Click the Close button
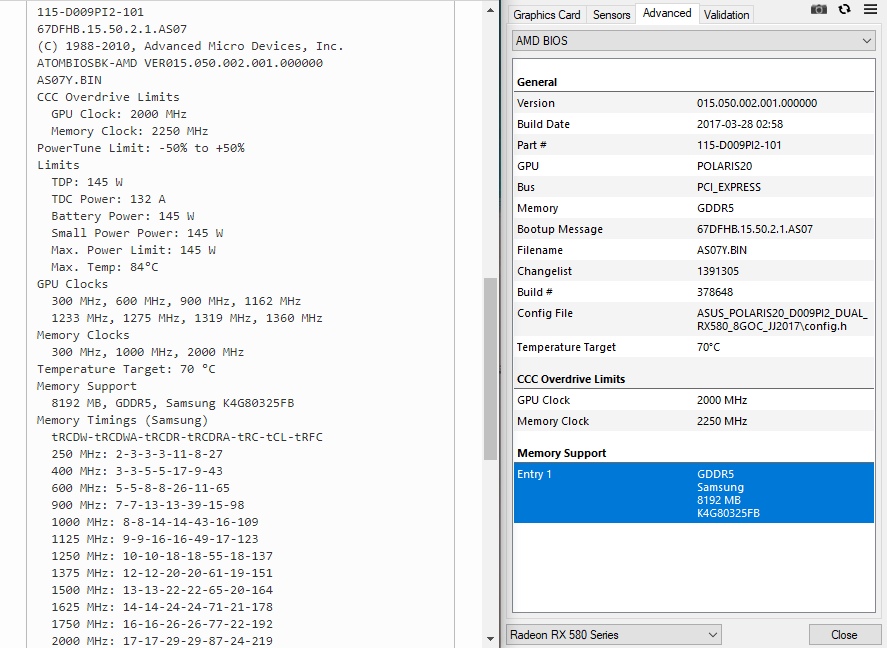Image resolution: width=887 pixels, height=648 pixels. [843, 634]
